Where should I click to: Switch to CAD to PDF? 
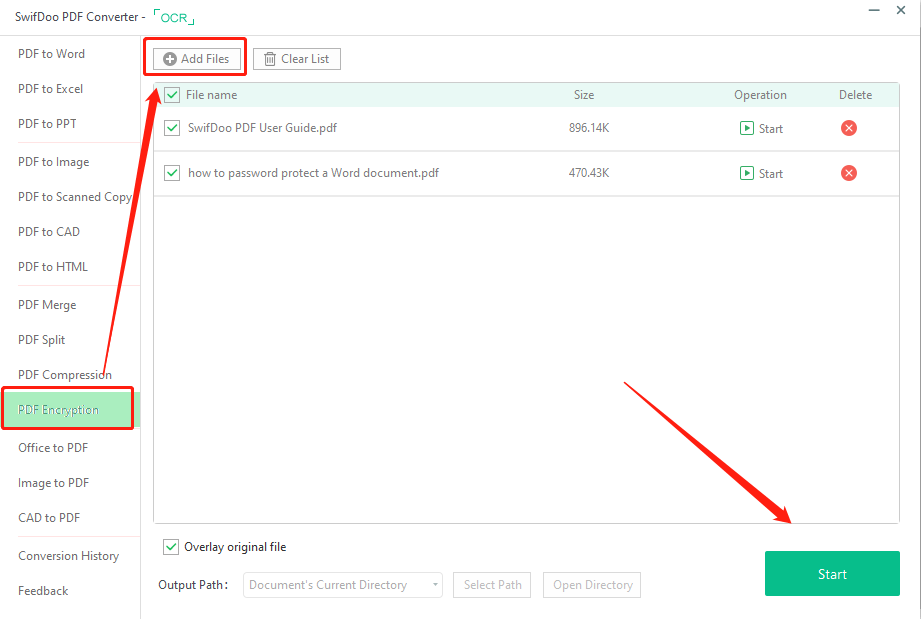pos(49,518)
